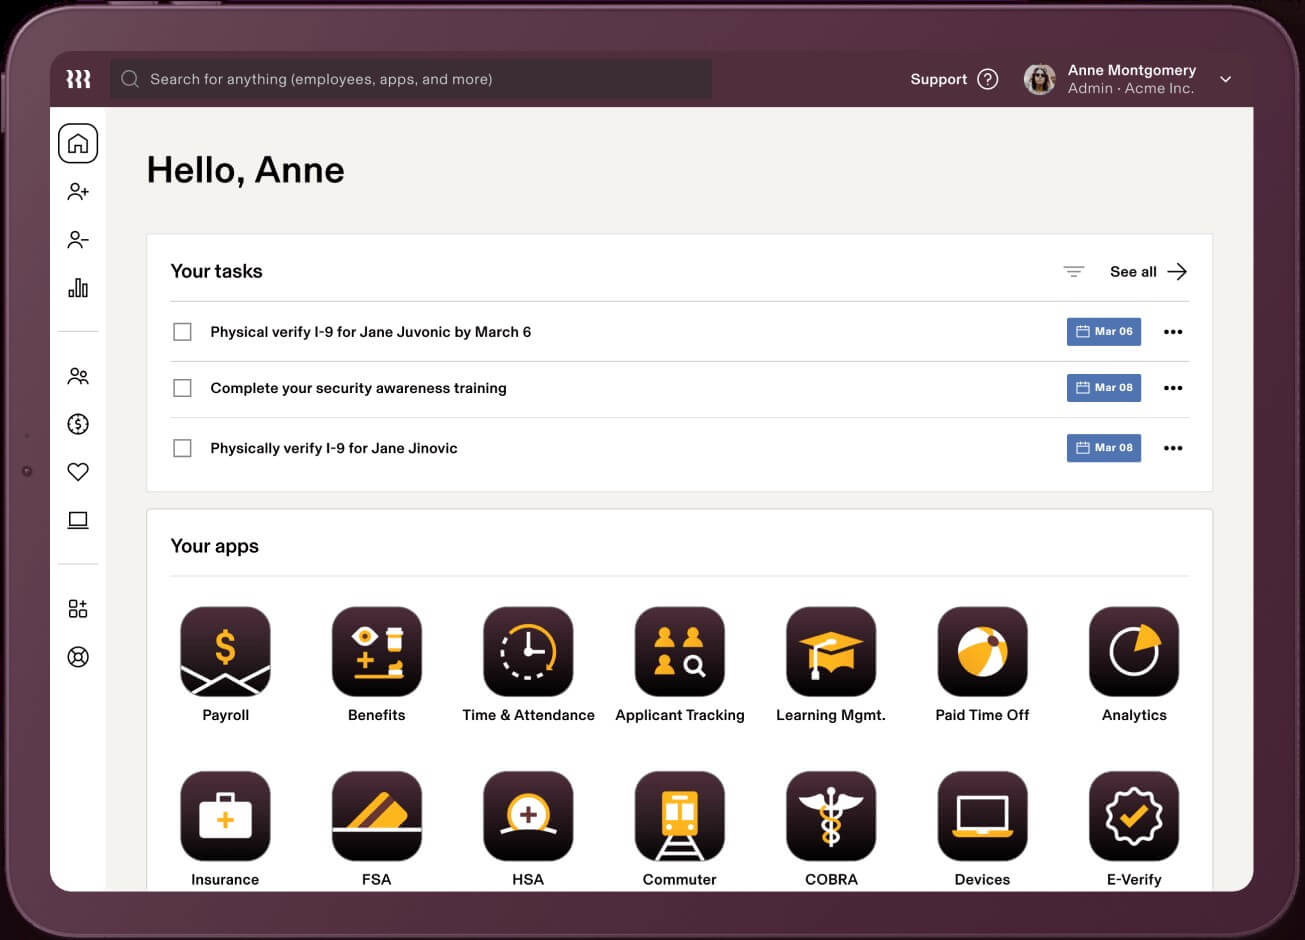Tick the Jane Jinovic I-9 checkbox
The height and width of the screenshot is (940, 1305).
pyautogui.click(x=182, y=448)
